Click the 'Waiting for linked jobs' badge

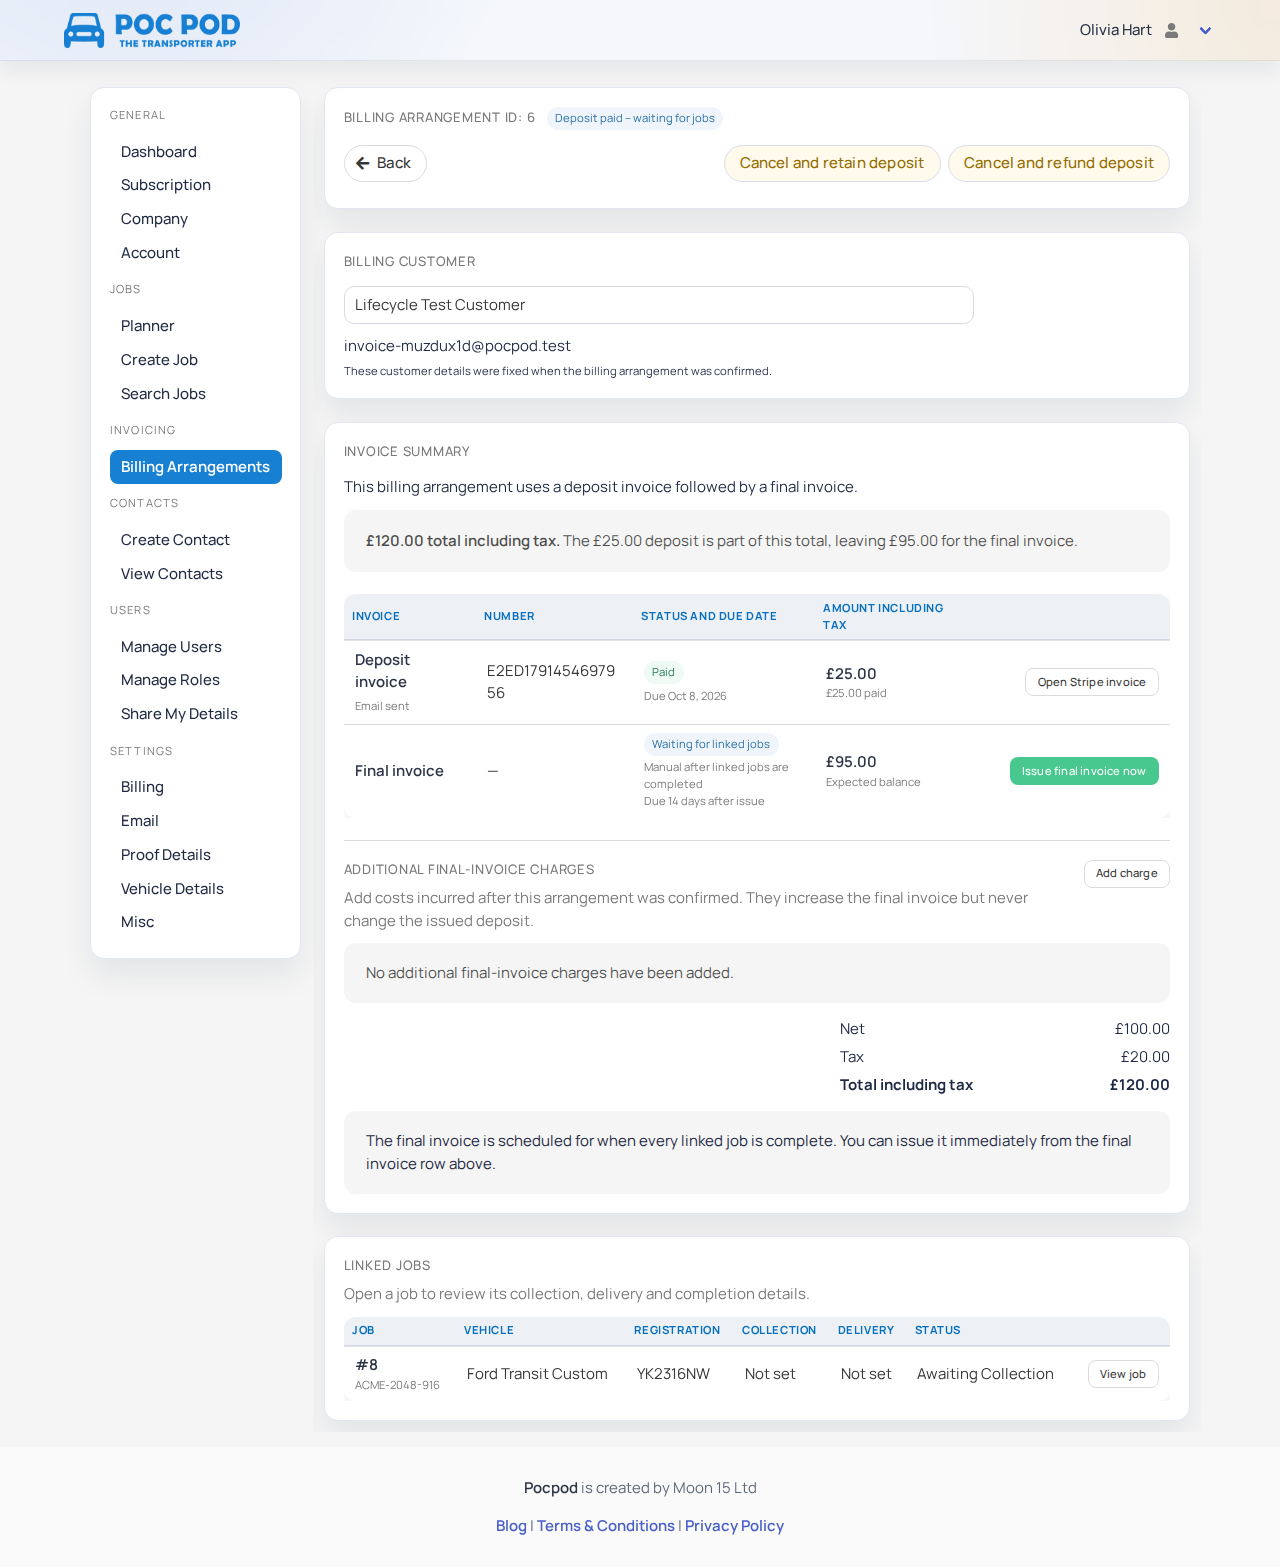coord(711,744)
